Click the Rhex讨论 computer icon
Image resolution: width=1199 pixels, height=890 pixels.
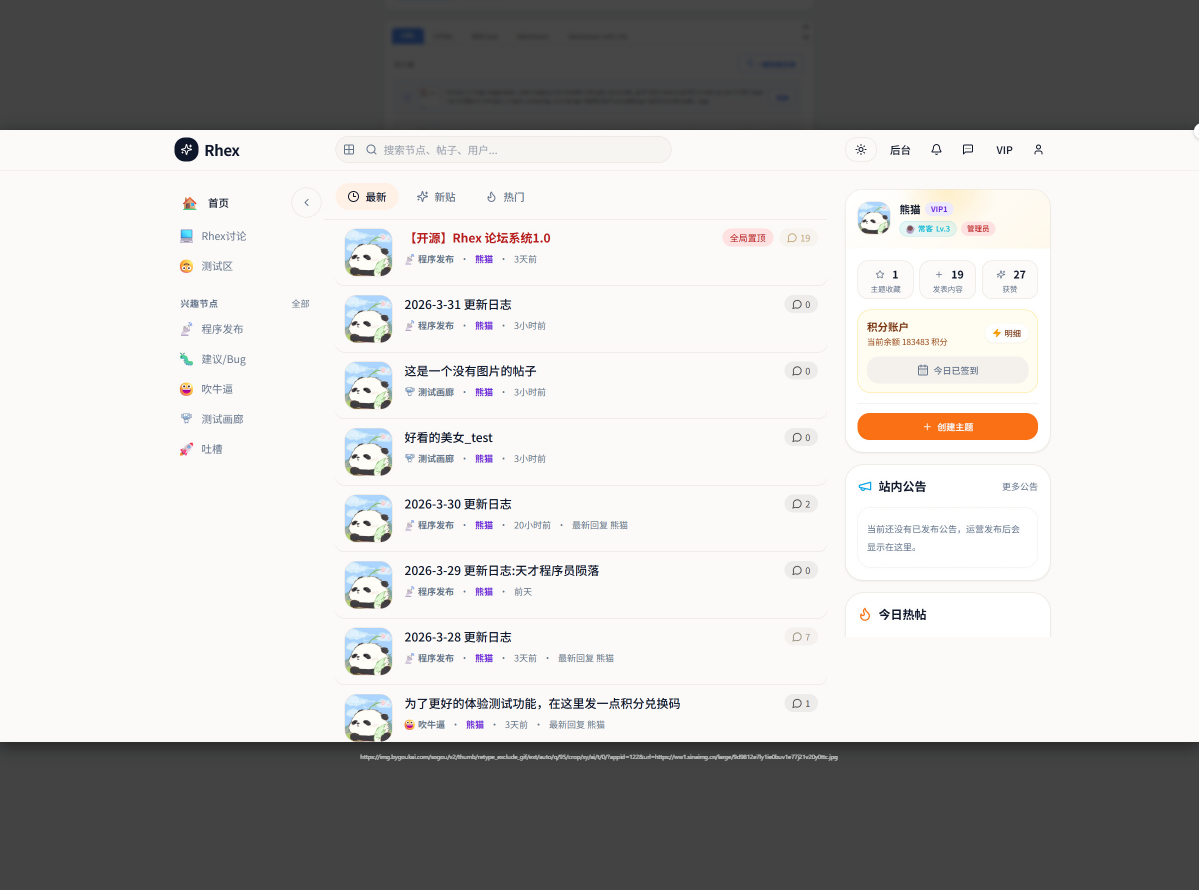(x=187, y=236)
